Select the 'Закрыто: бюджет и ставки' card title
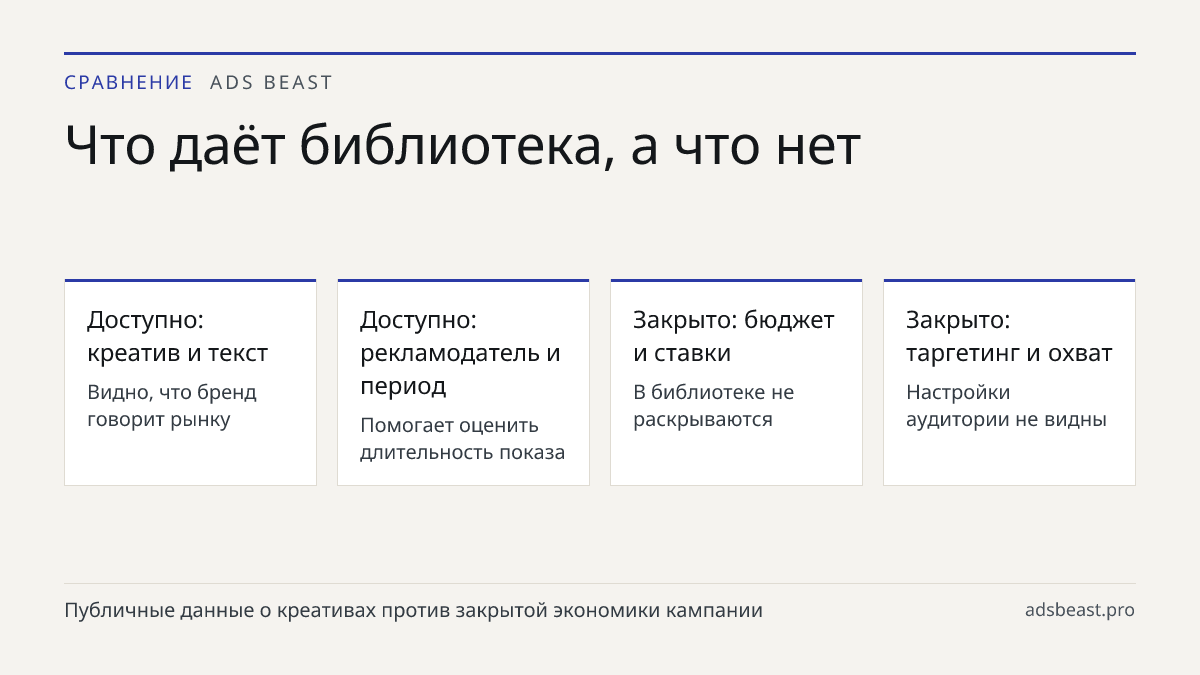Image resolution: width=1200 pixels, height=675 pixels. click(x=734, y=337)
